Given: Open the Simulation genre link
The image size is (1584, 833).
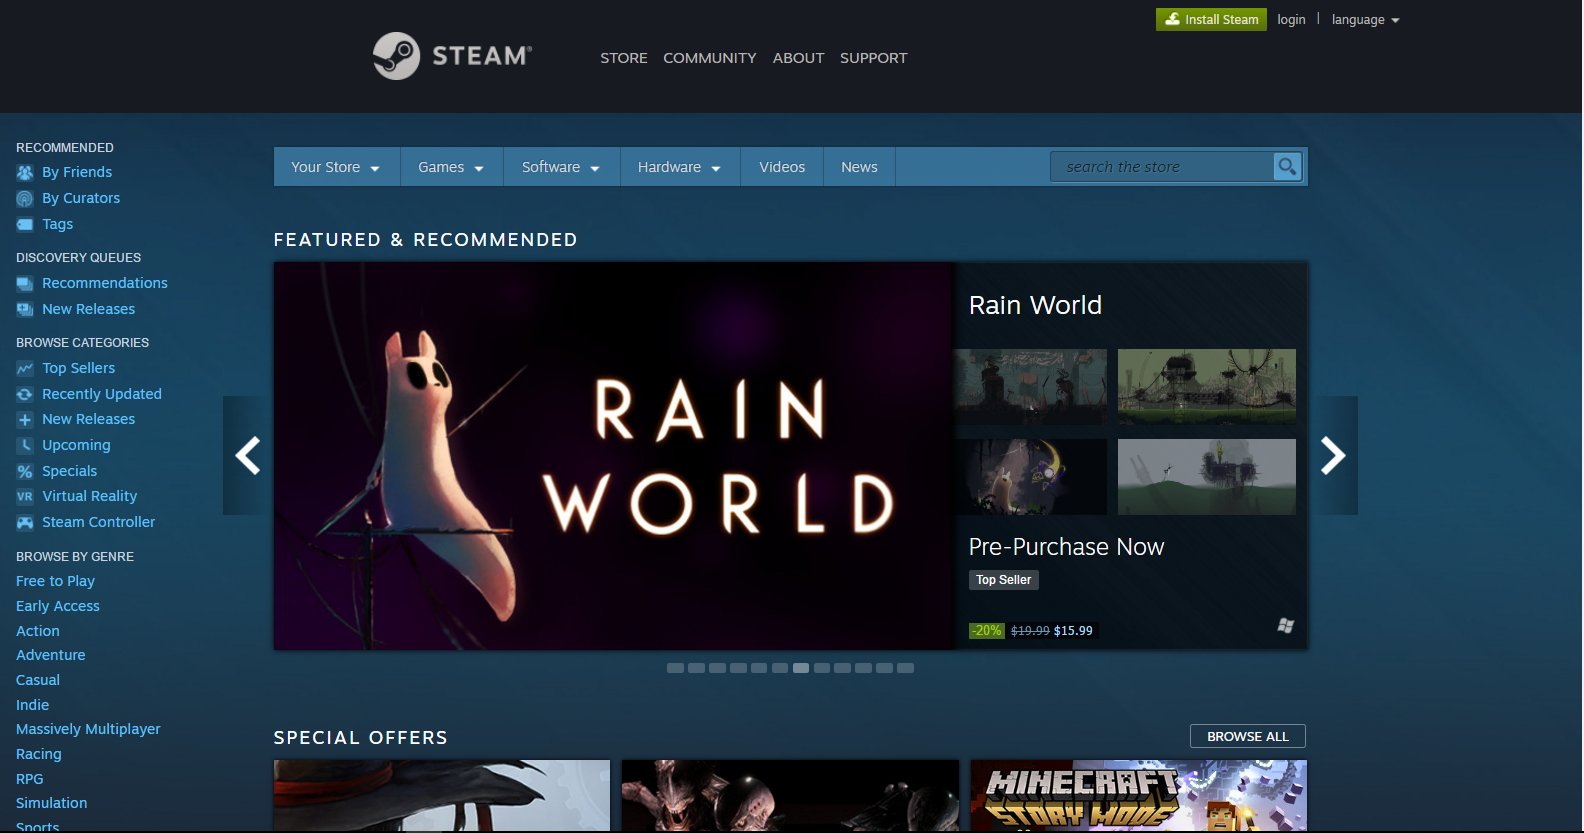Looking at the screenshot, I should click(52, 803).
